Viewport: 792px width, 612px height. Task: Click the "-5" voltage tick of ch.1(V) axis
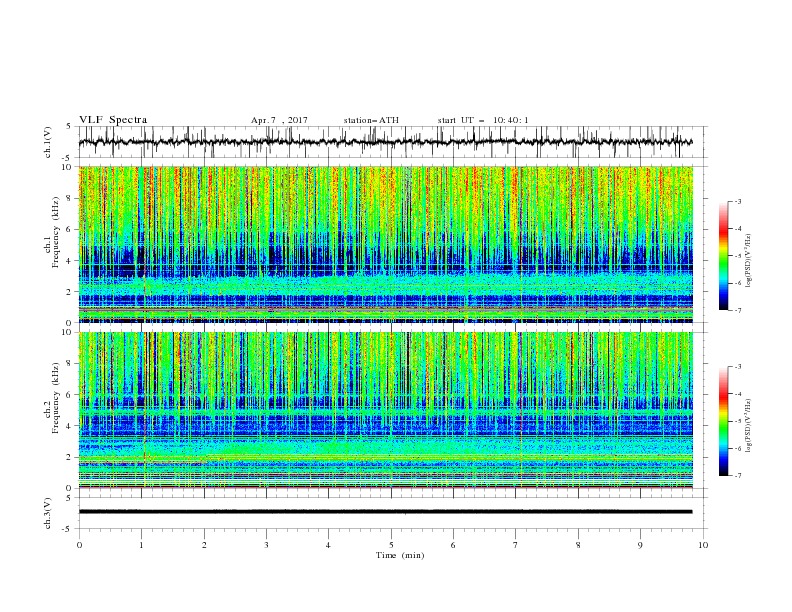[x=68, y=158]
